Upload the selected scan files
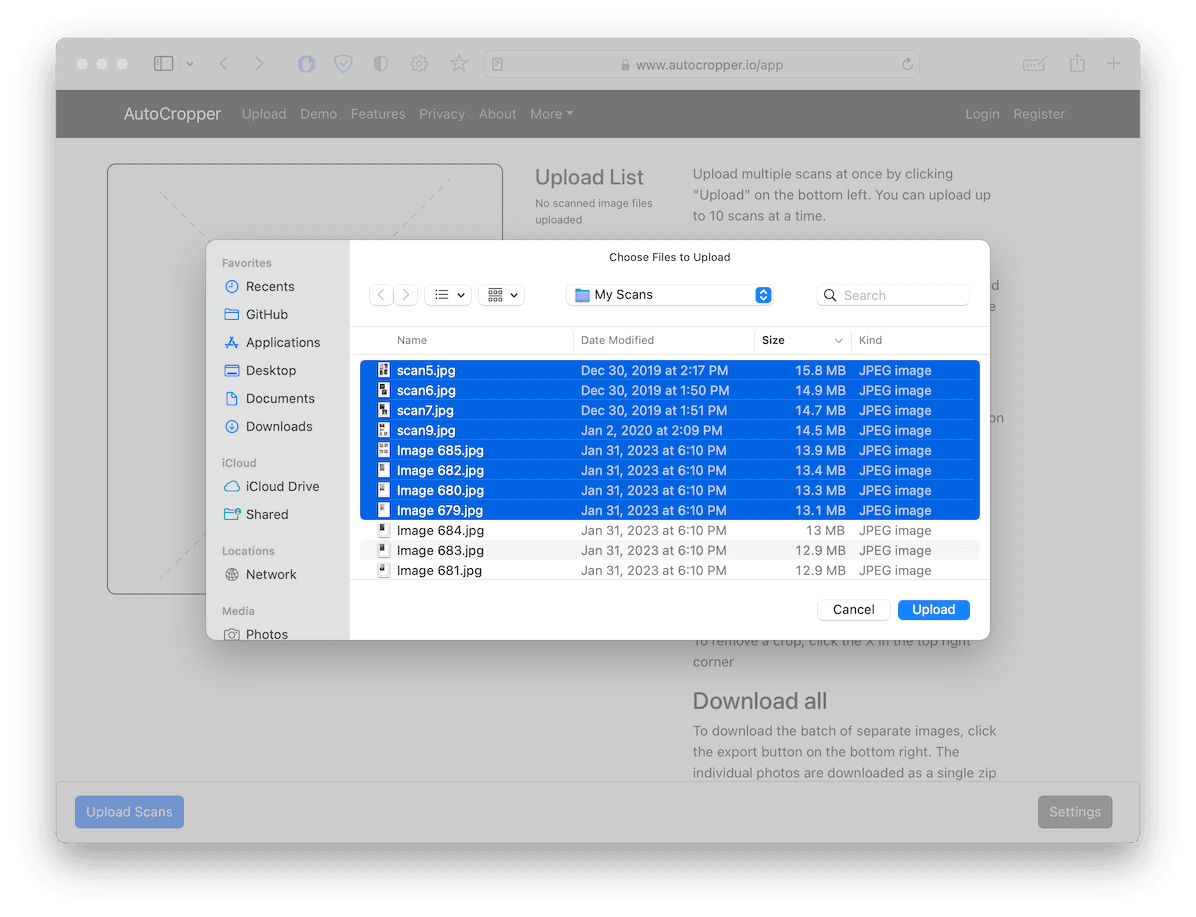Viewport: 1196px width, 917px height. 933,609
